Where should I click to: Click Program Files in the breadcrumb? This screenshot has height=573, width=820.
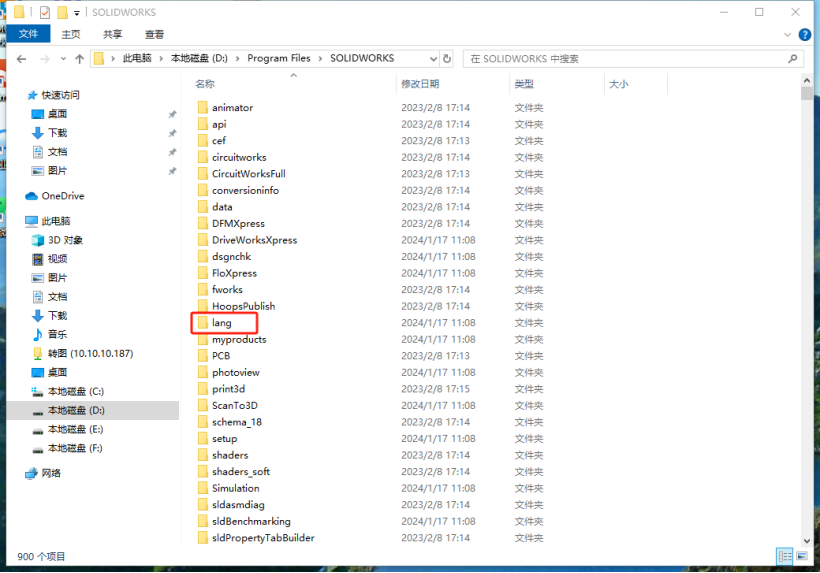(279, 58)
